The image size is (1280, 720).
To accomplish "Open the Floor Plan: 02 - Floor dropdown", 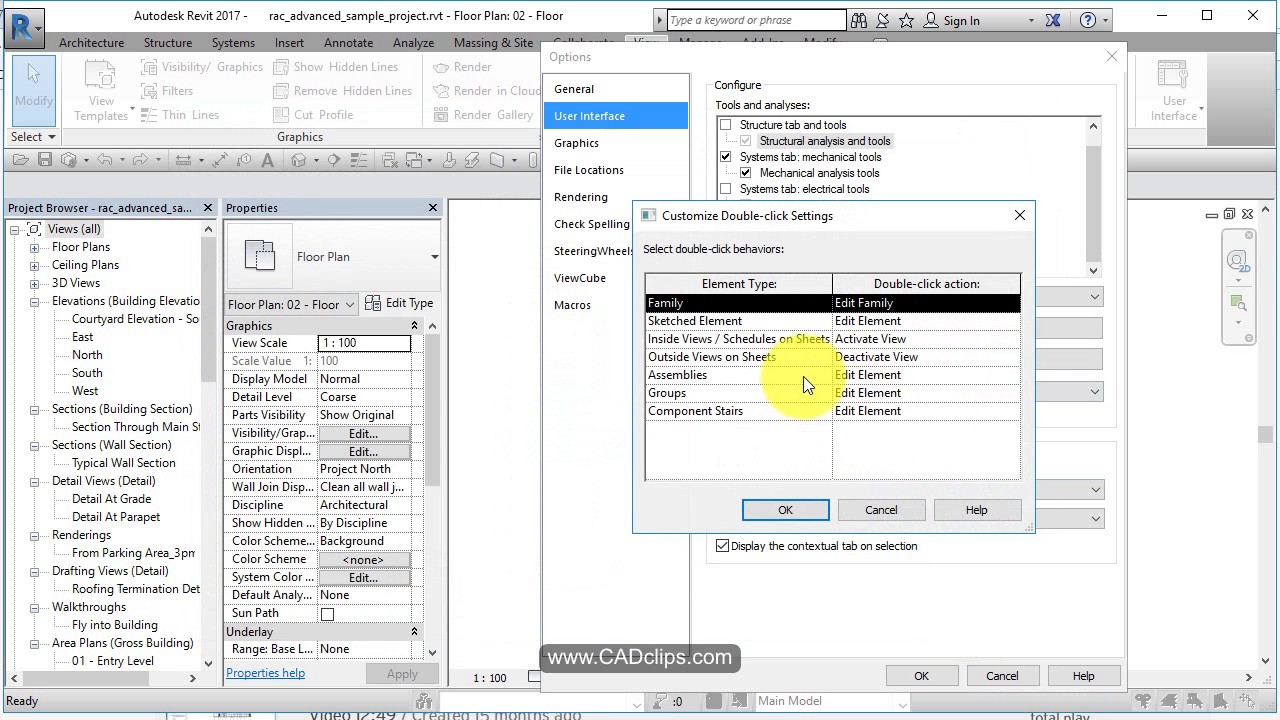I will 291,304.
